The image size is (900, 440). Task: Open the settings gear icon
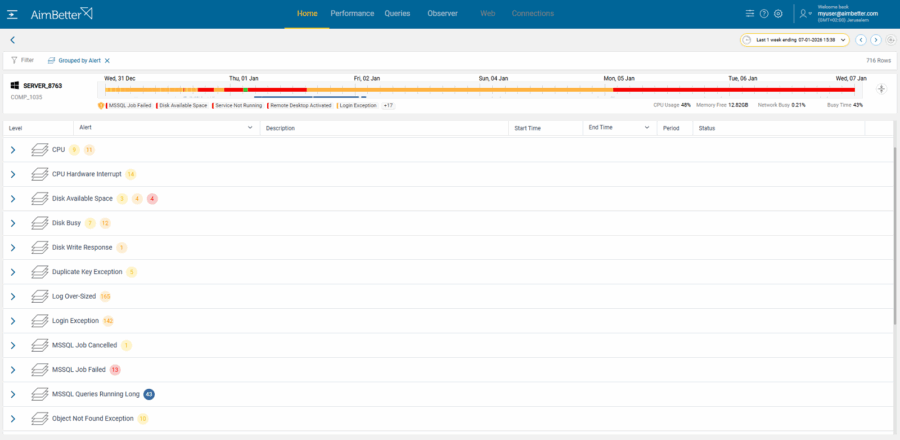tap(778, 14)
